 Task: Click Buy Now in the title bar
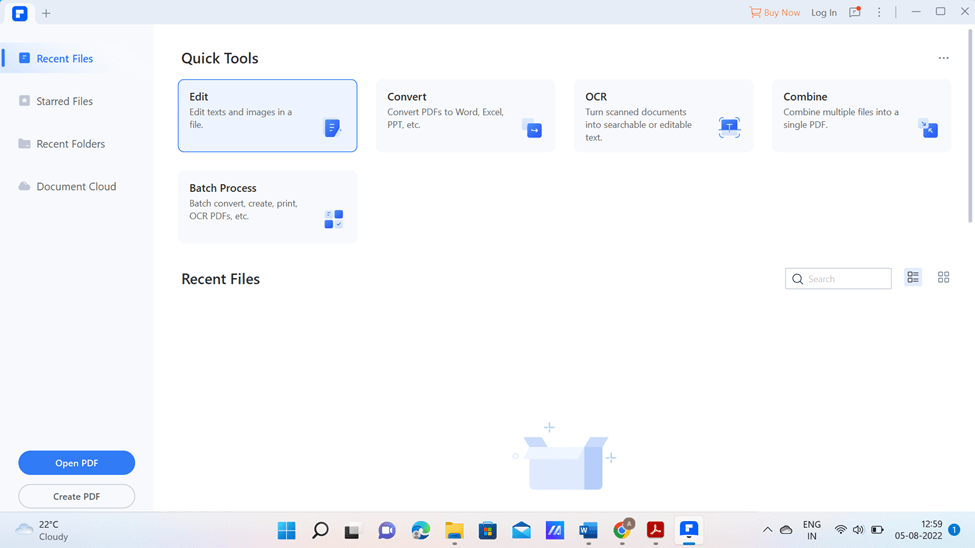(x=774, y=12)
